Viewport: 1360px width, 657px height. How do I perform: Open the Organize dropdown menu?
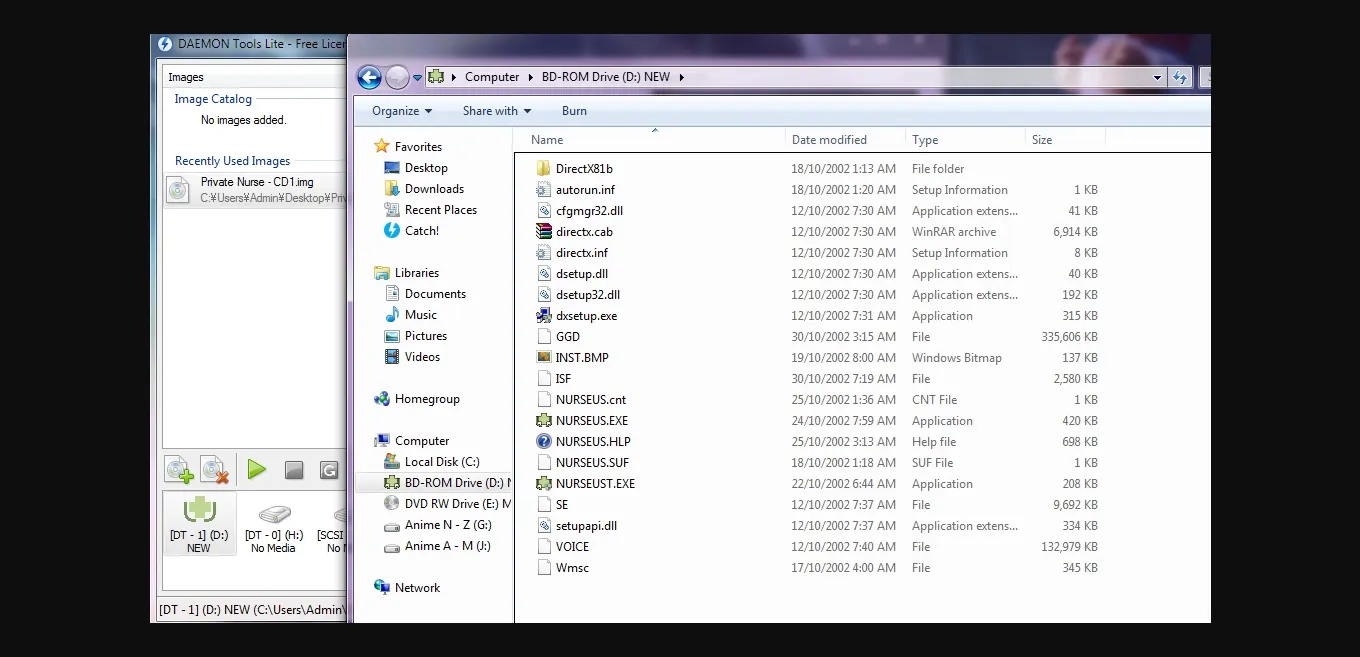pyautogui.click(x=402, y=111)
